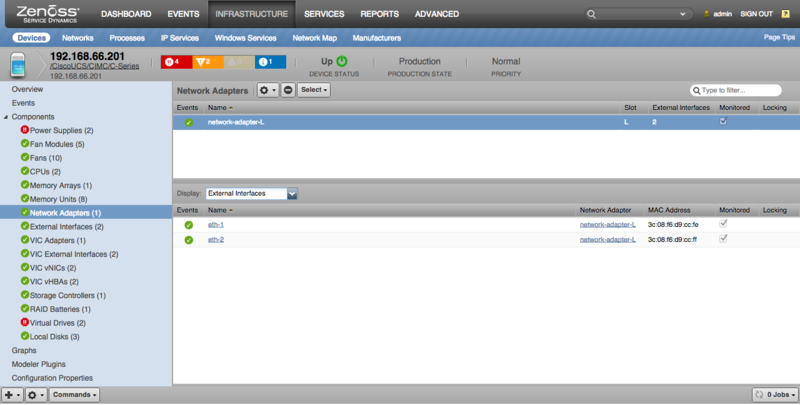Screen dimensions: 800x405
Task: Open the Display External Interfaces combo box
Action: tap(251, 194)
